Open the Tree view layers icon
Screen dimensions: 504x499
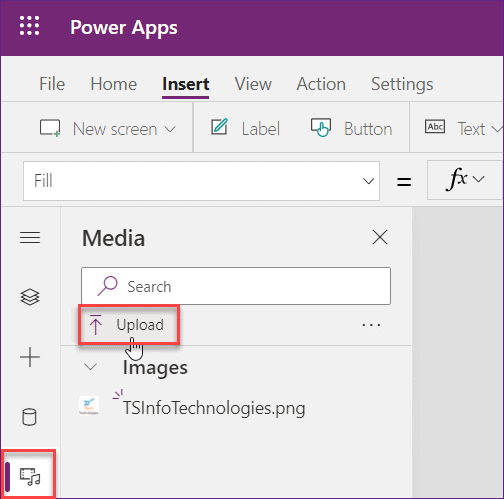click(x=30, y=297)
